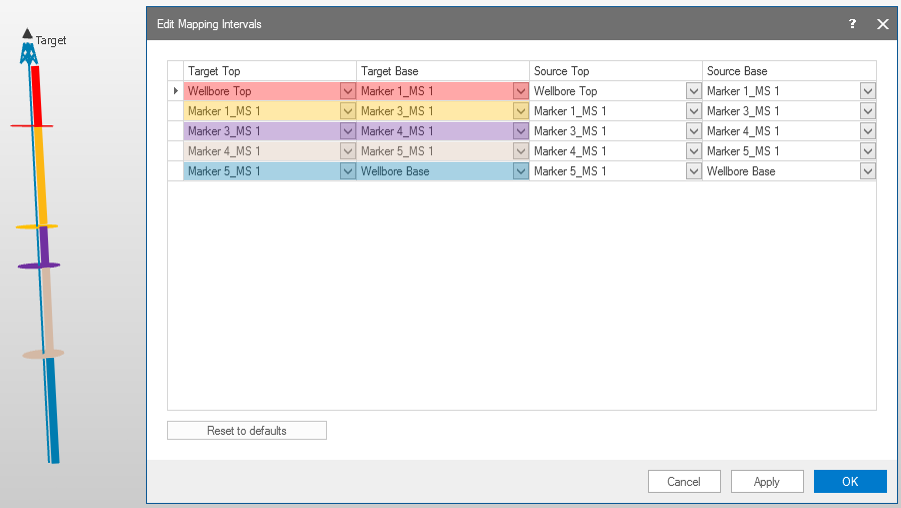This screenshot has height=508, width=901.
Task: Close the Edit Mapping Intervals dialog
Action: [x=882, y=24]
